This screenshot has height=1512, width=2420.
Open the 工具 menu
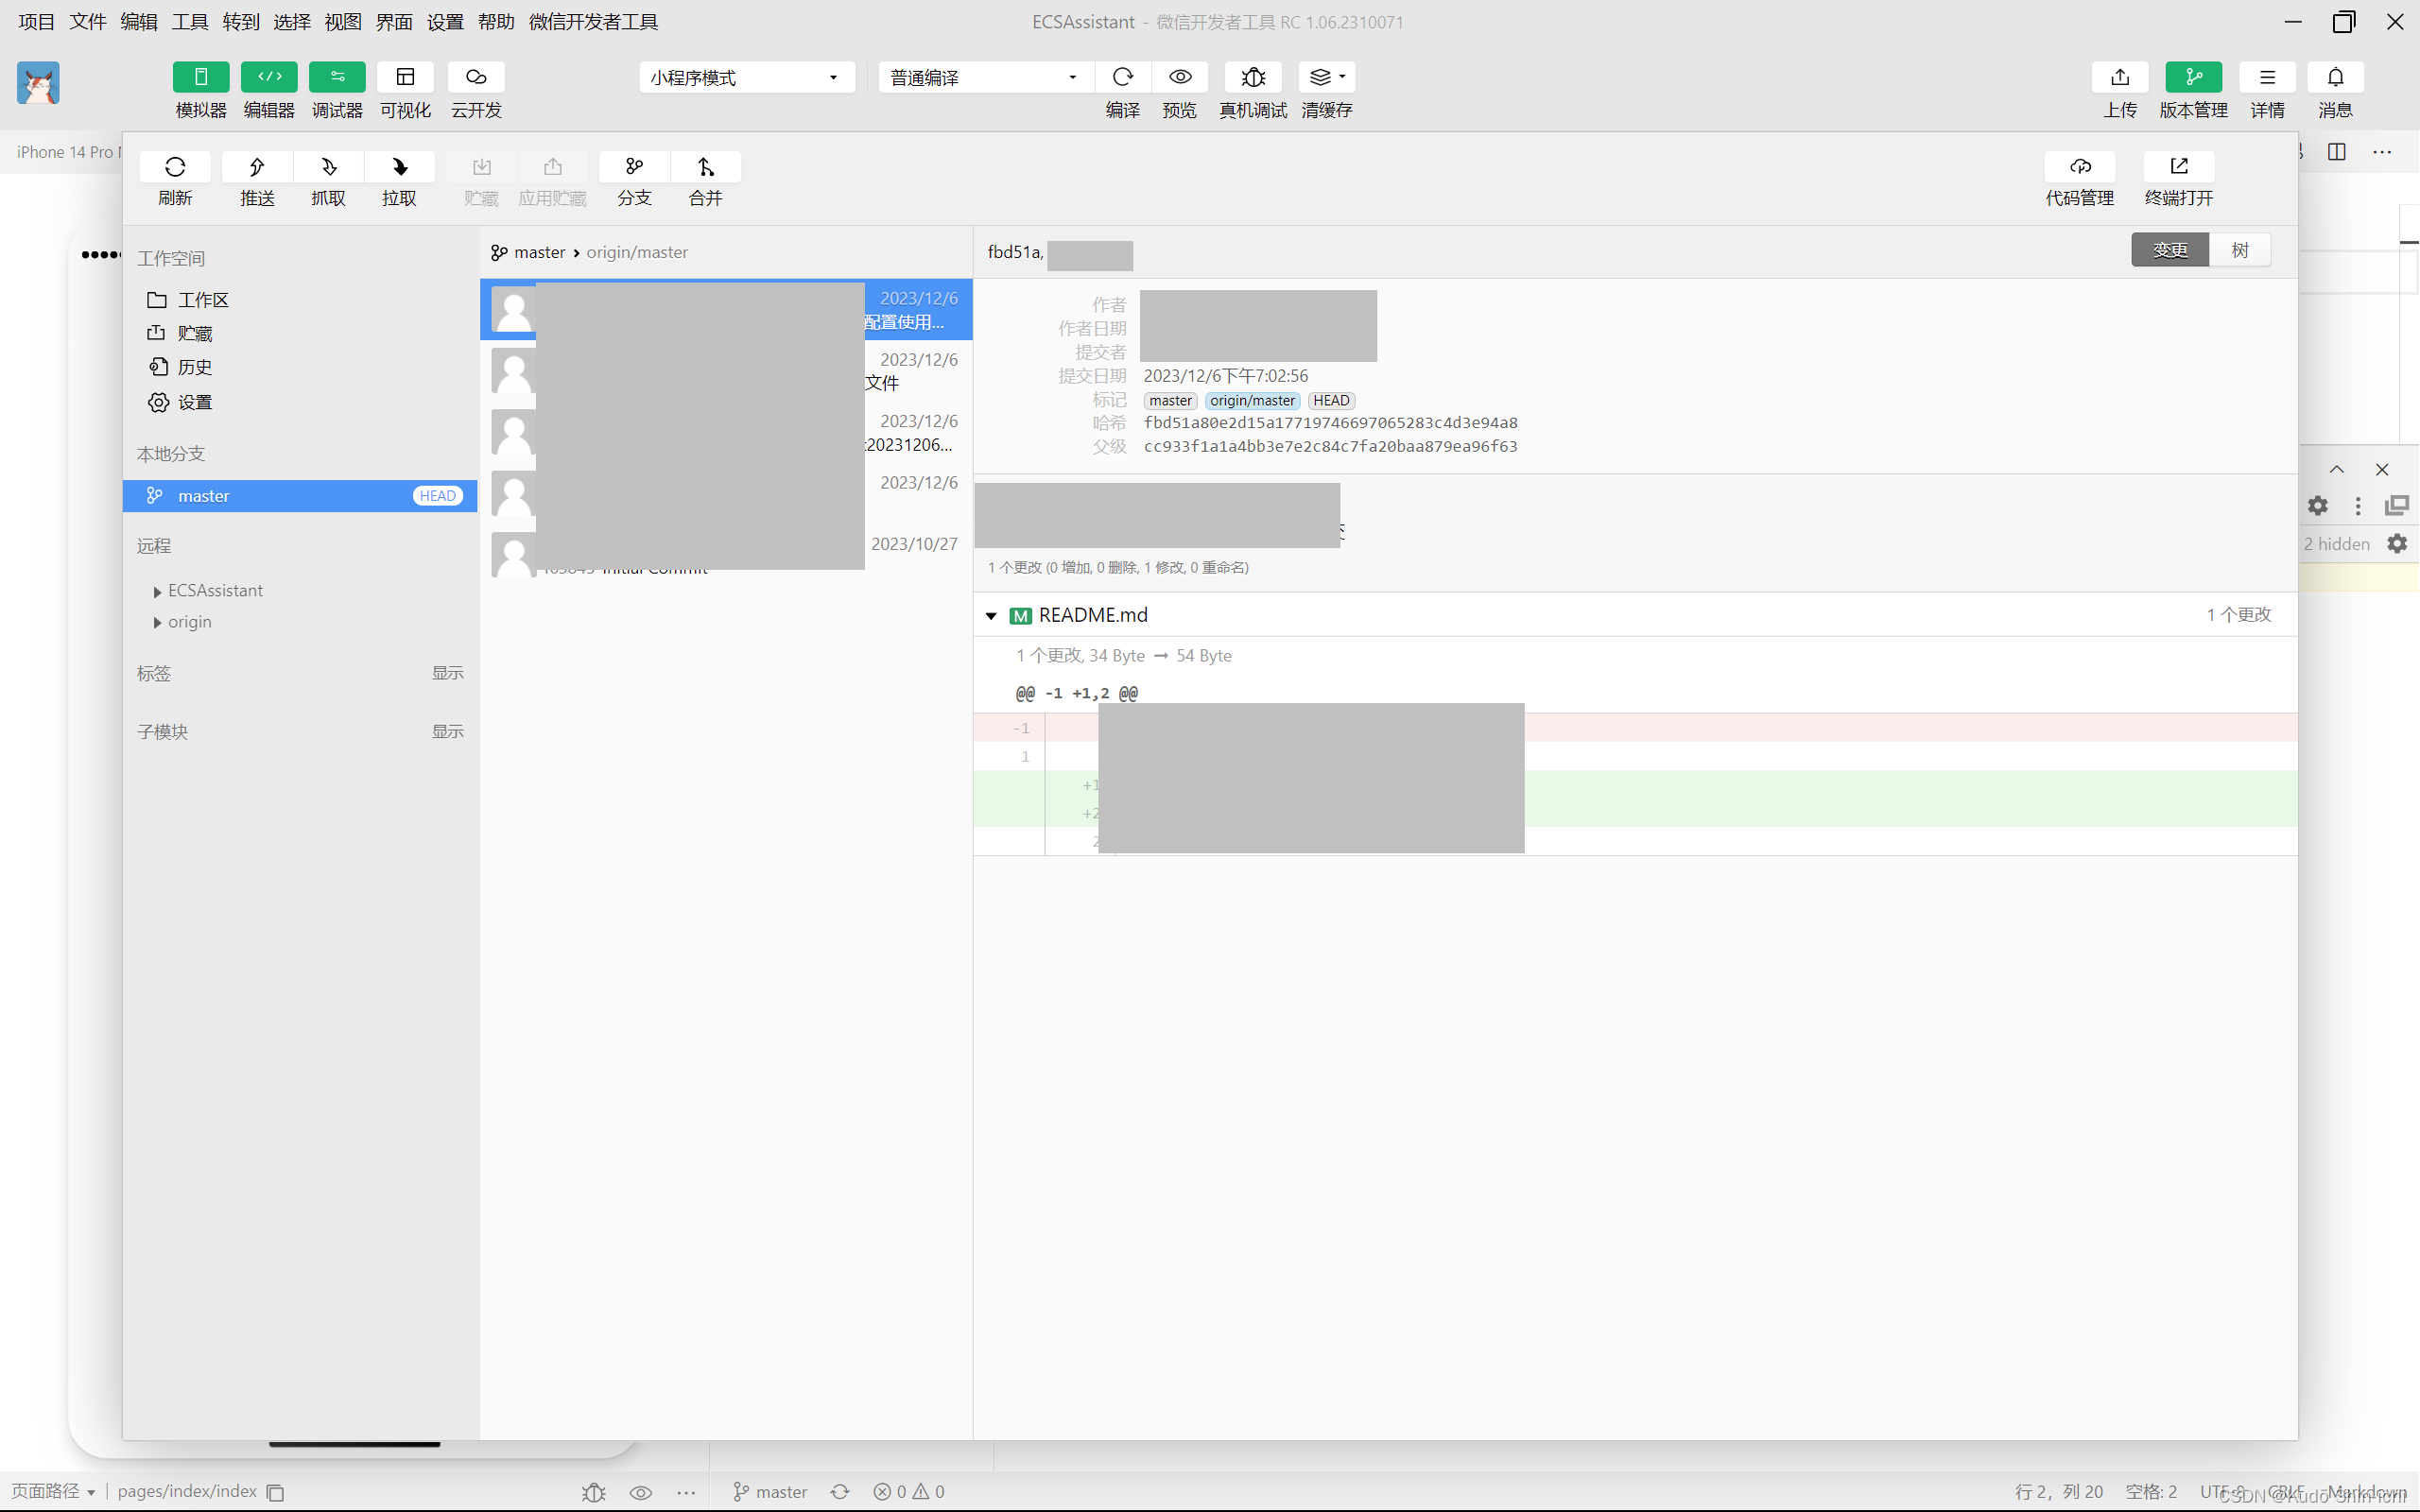(190, 22)
